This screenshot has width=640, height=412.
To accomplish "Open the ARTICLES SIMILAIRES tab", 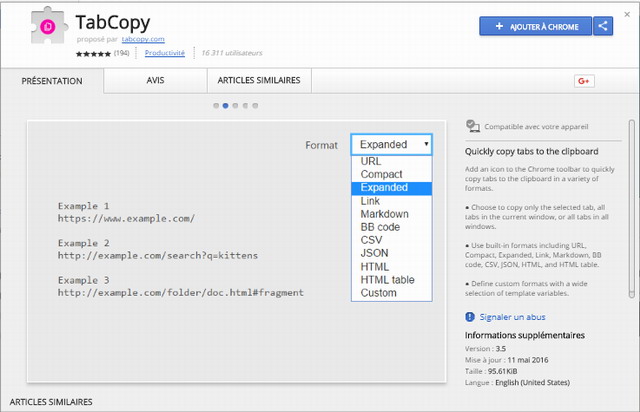I will pyautogui.click(x=259, y=80).
